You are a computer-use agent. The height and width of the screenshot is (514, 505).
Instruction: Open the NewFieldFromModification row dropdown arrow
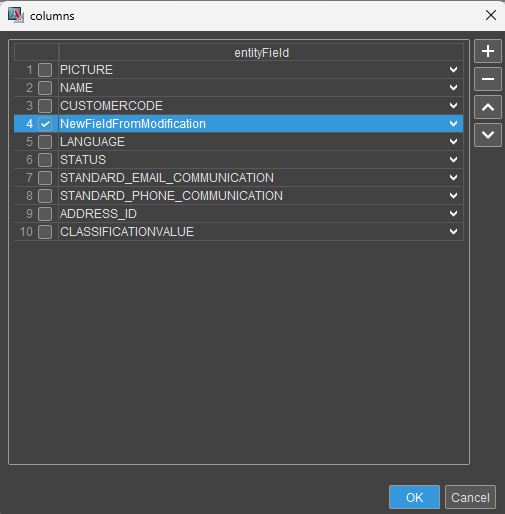(x=453, y=124)
